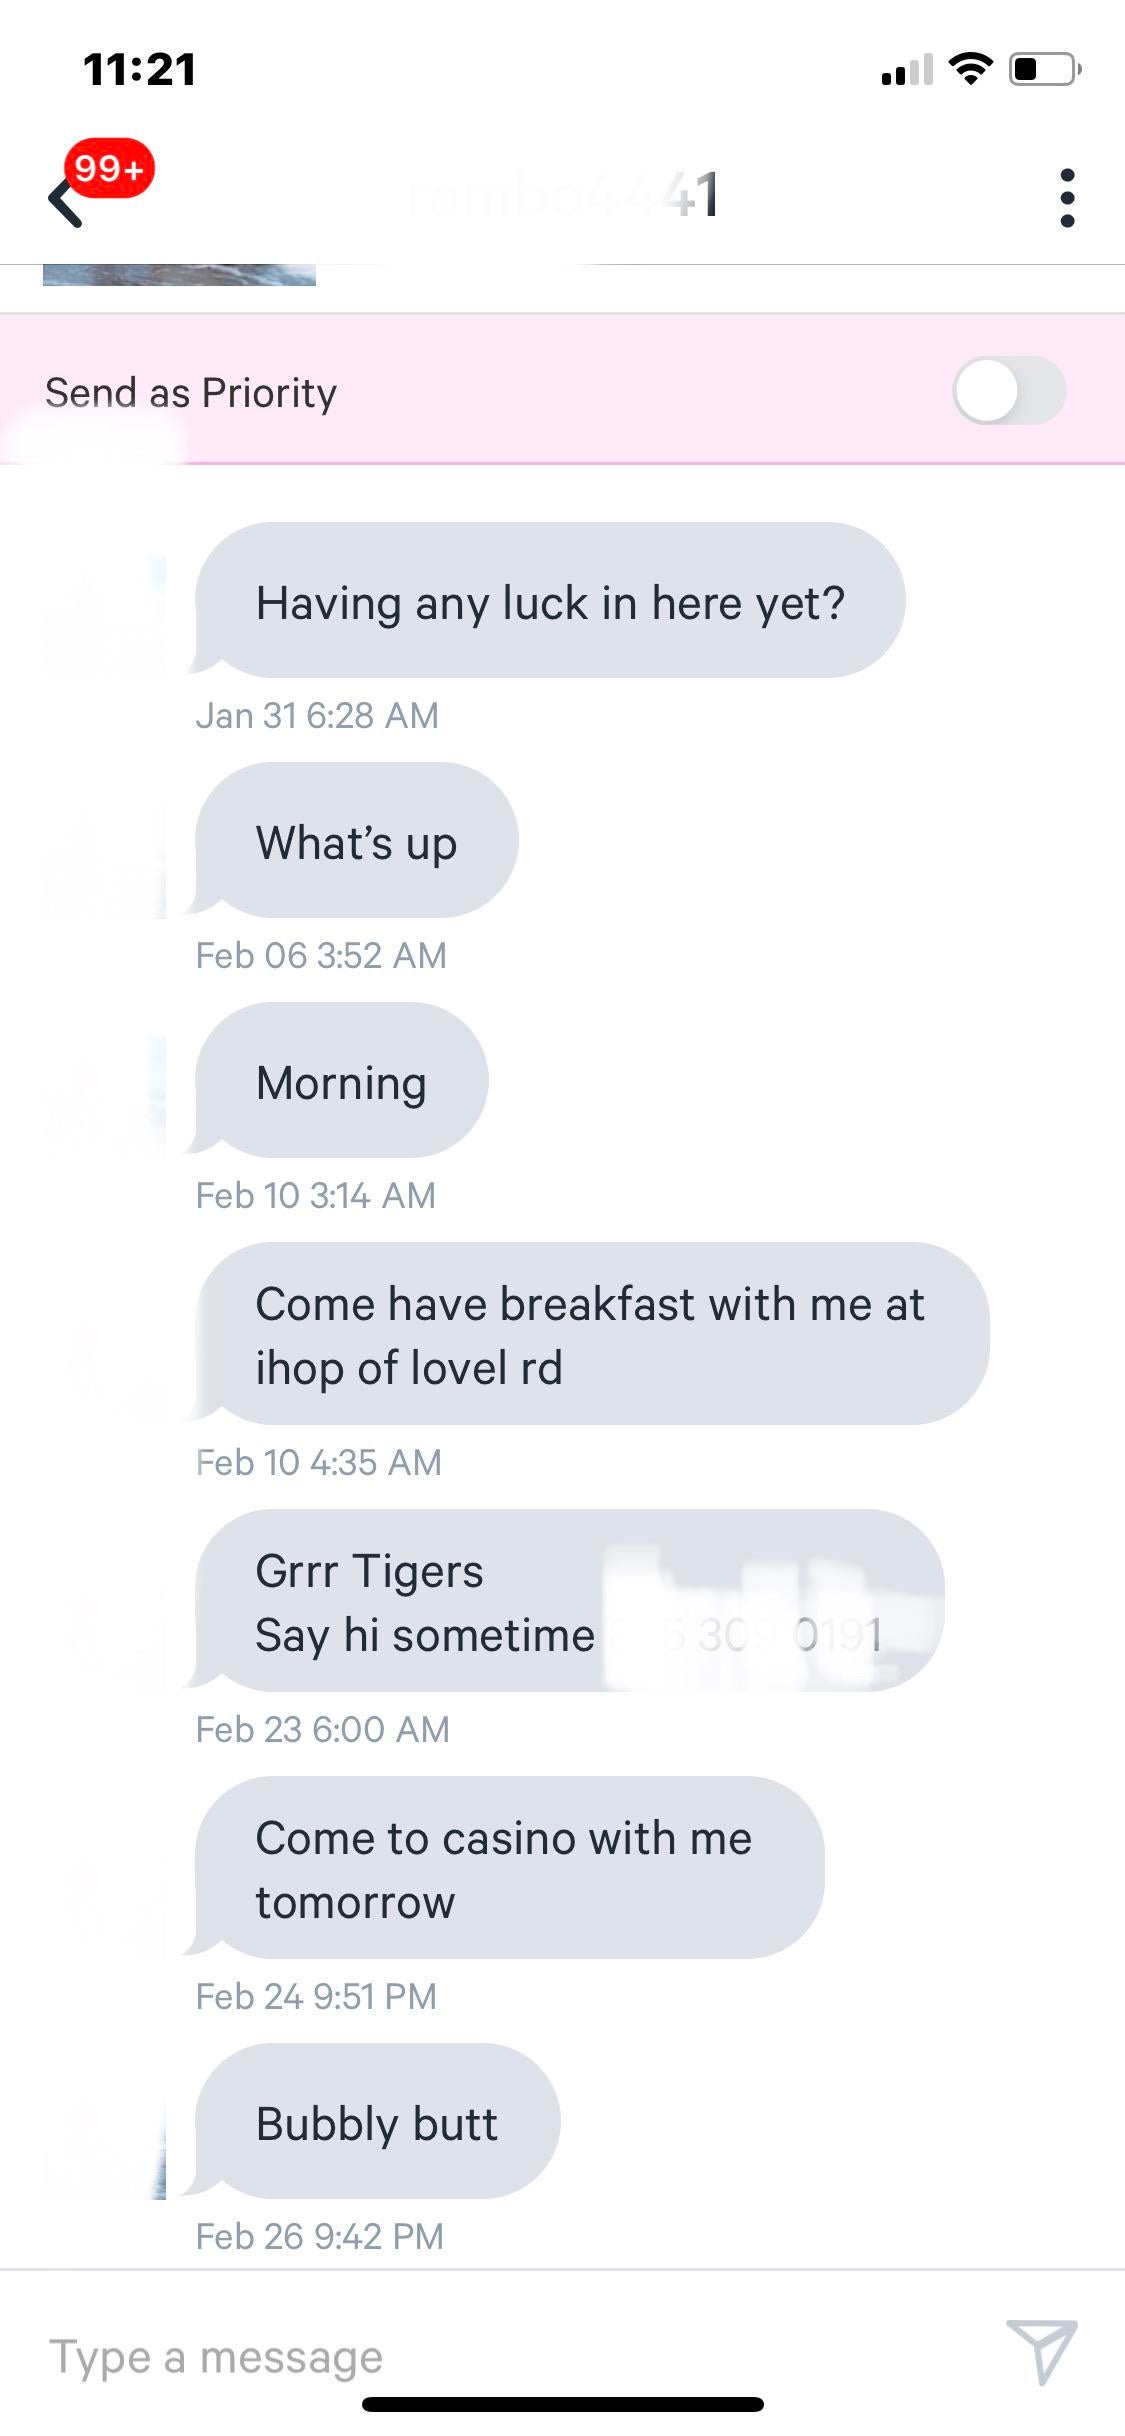Tap the send message paper plane icon
Viewport: 1125px width, 2436px height.
(1041, 2351)
